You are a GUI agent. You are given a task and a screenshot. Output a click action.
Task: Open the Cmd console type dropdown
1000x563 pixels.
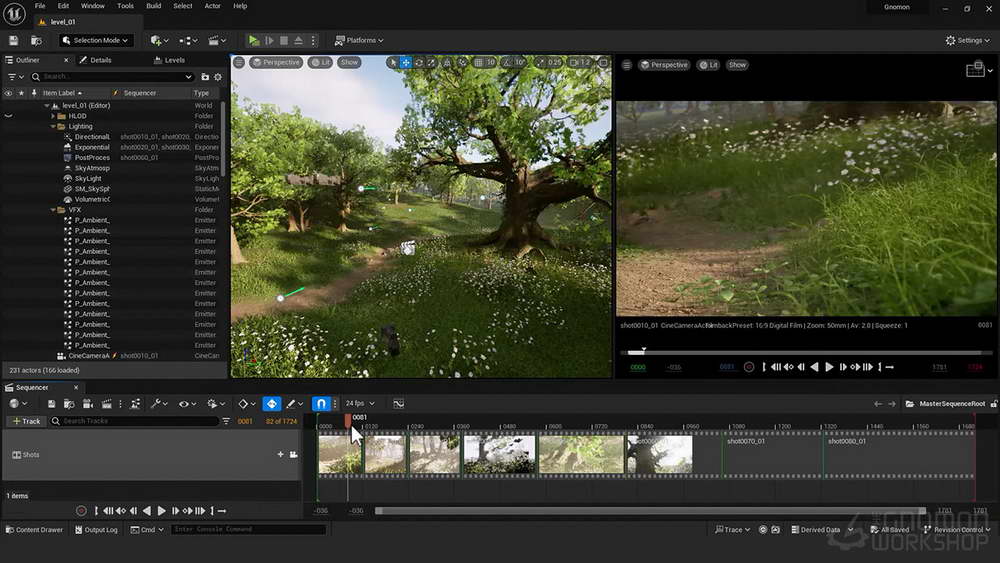click(147, 530)
